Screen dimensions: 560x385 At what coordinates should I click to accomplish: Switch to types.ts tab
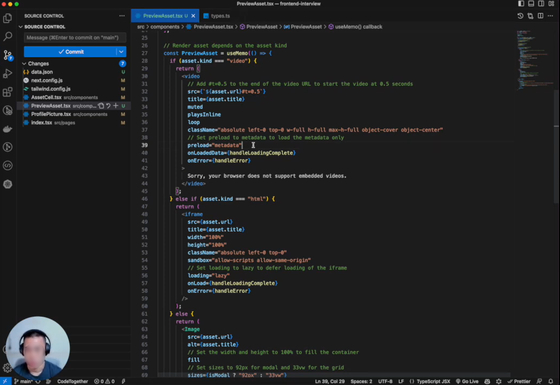(217, 16)
